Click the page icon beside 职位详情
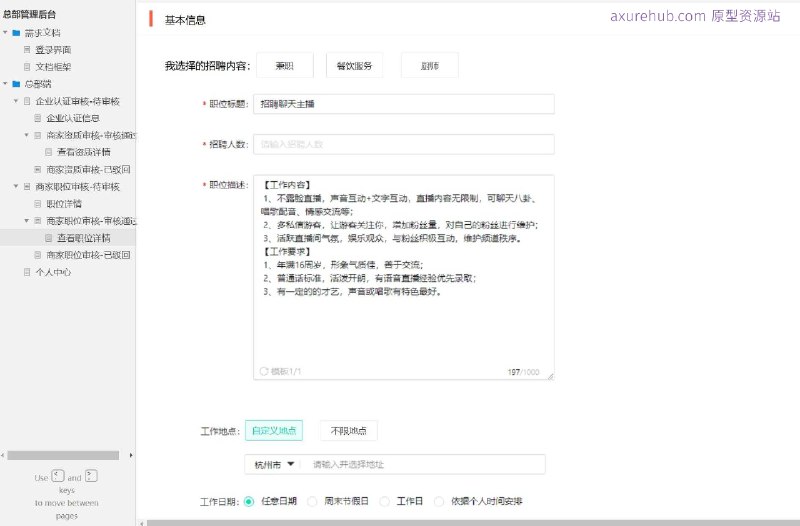Viewport: 800px width, 526px height. [x=38, y=204]
